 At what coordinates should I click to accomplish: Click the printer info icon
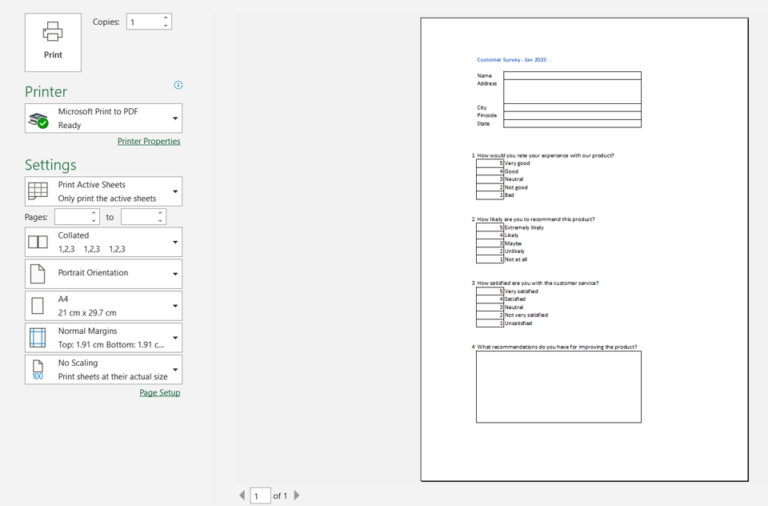click(x=178, y=85)
